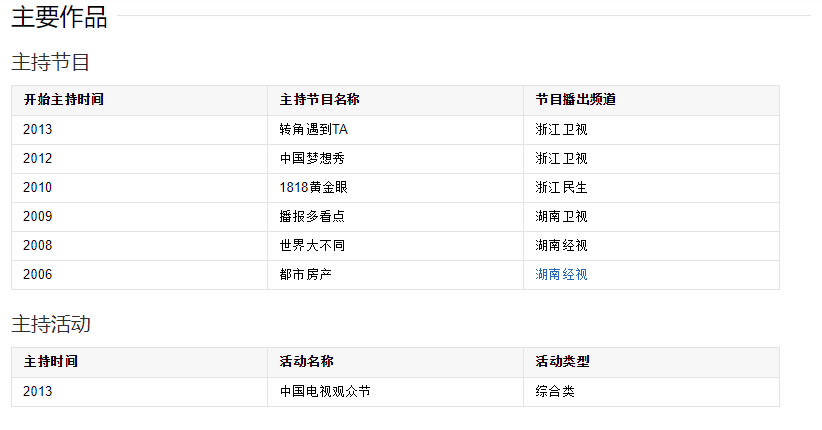Click the 湖南卫视 channel cell
The height and width of the screenshot is (430, 822).
click(561, 216)
